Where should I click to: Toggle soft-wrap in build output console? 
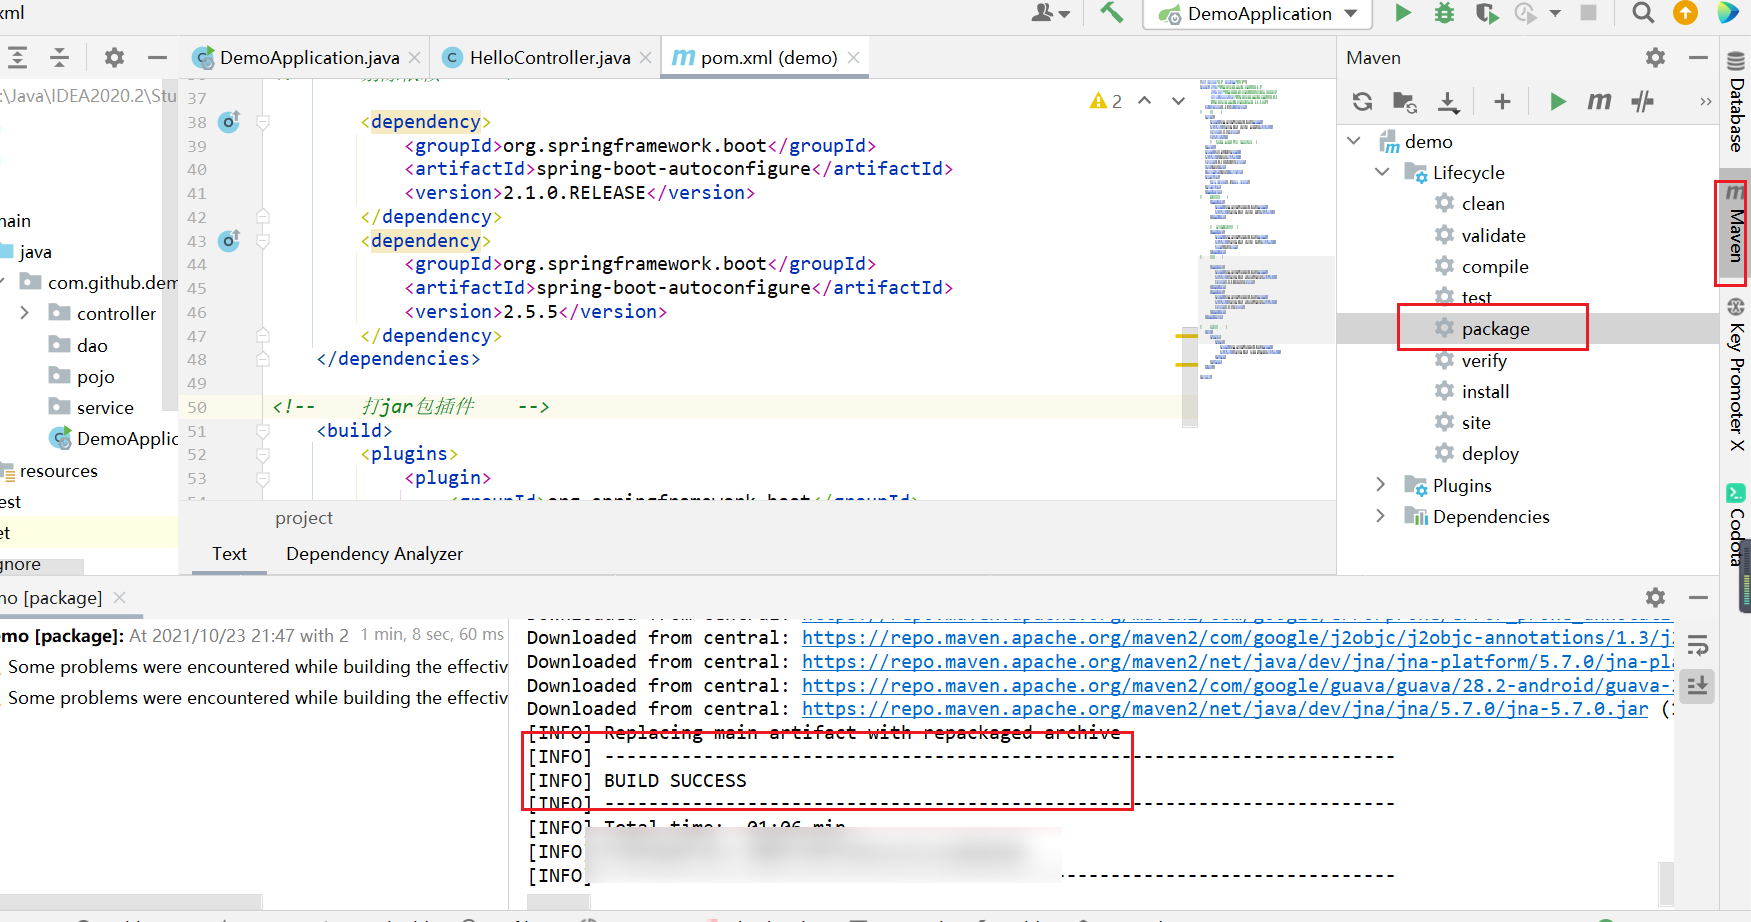pyautogui.click(x=1697, y=646)
